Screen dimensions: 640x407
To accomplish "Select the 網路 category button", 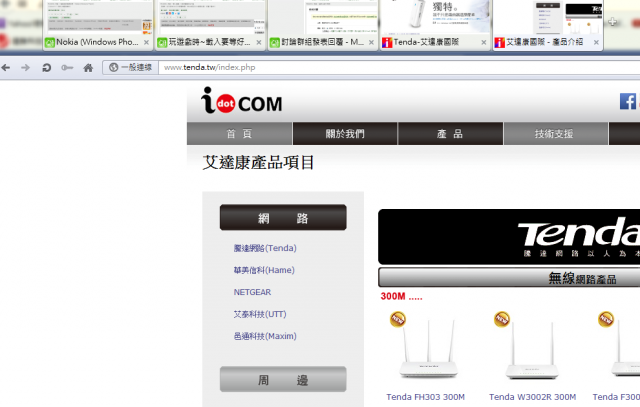I will pyautogui.click(x=283, y=218).
